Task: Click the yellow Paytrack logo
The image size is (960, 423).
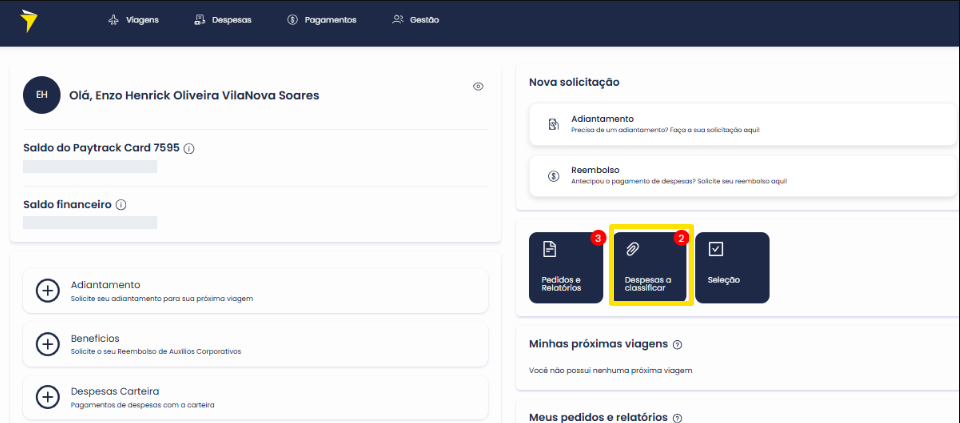Action: (28, 20)
